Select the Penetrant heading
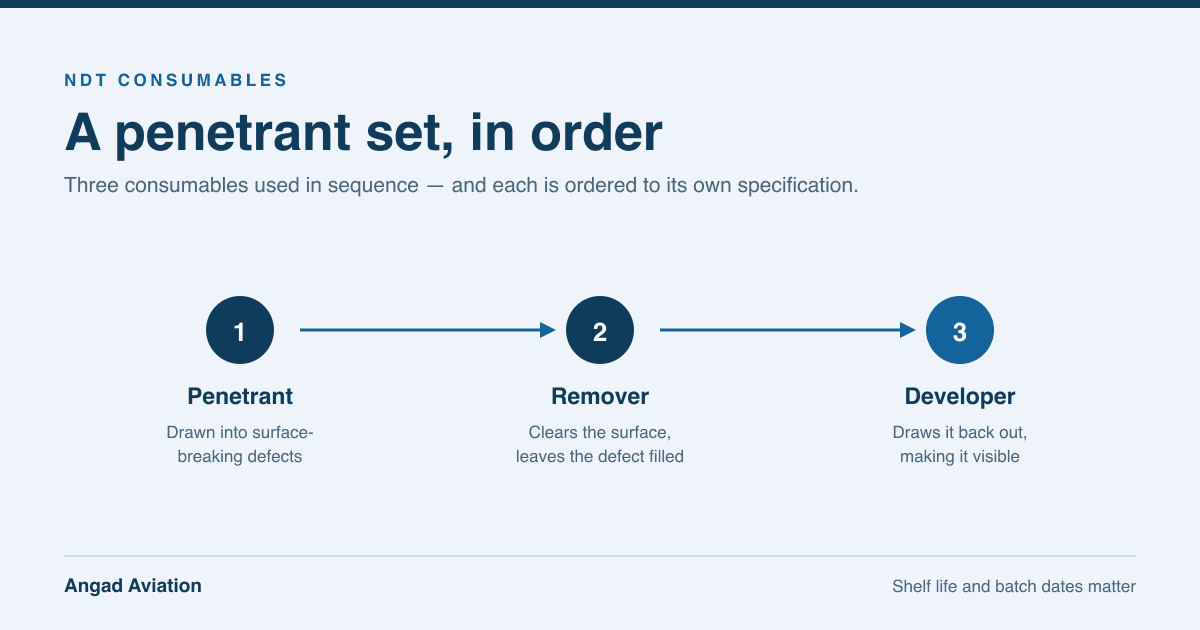1200x630 pixels. 240,396
